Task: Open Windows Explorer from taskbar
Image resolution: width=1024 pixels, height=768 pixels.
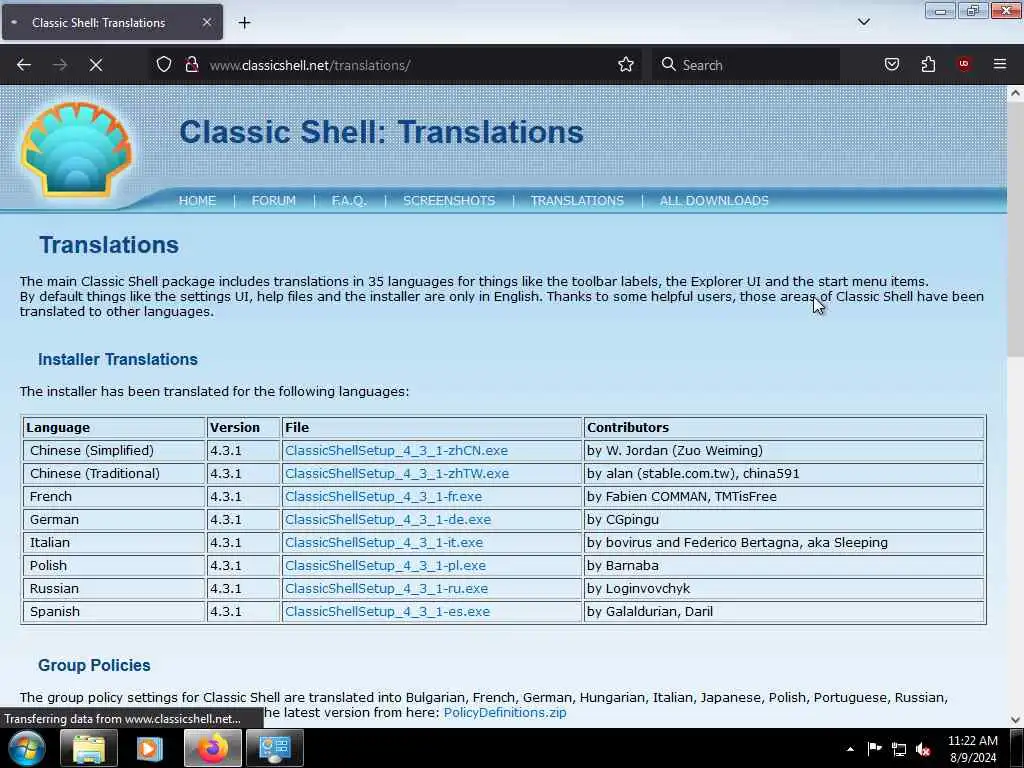Action: tap(89, 748)
